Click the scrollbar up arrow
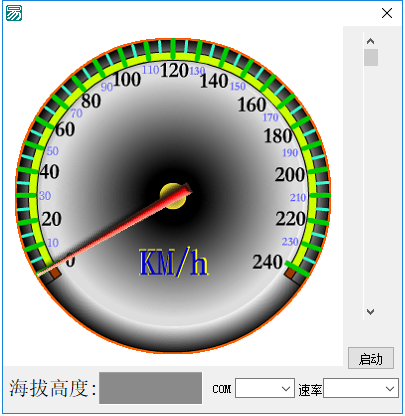405x416 pixels. [370, 41]
